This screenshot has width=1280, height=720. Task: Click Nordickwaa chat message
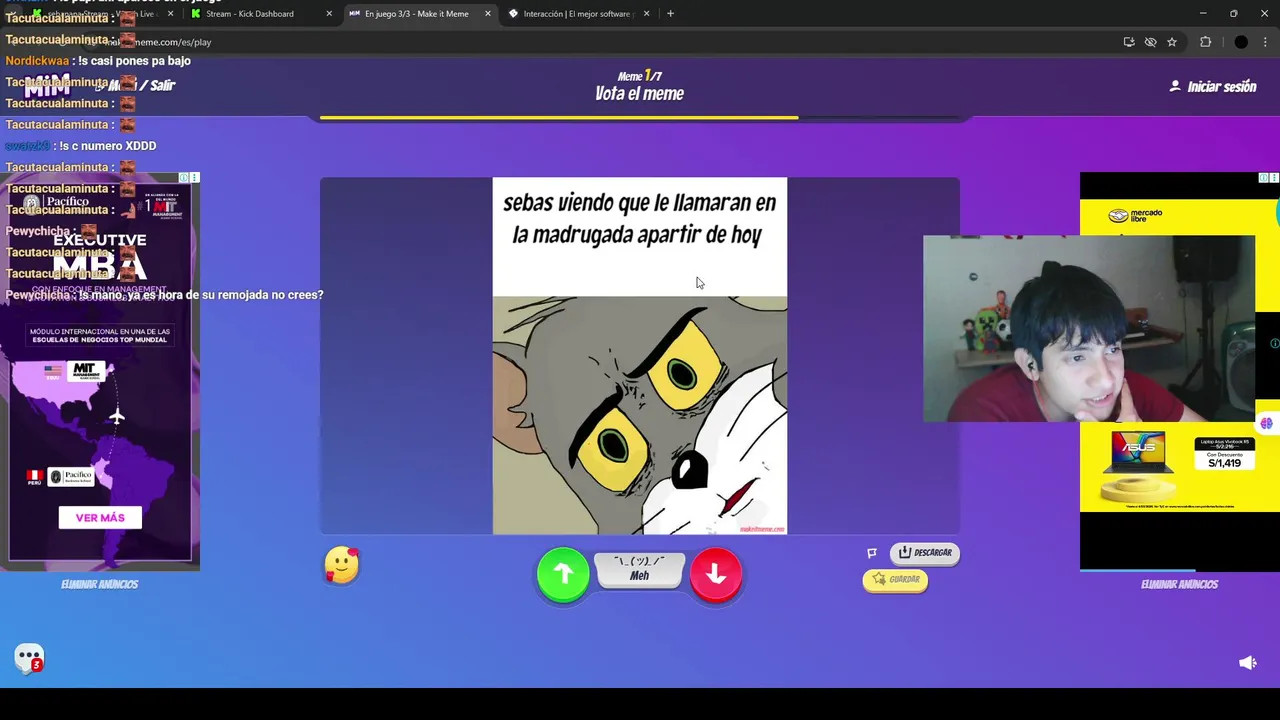(x=98, y=61)
